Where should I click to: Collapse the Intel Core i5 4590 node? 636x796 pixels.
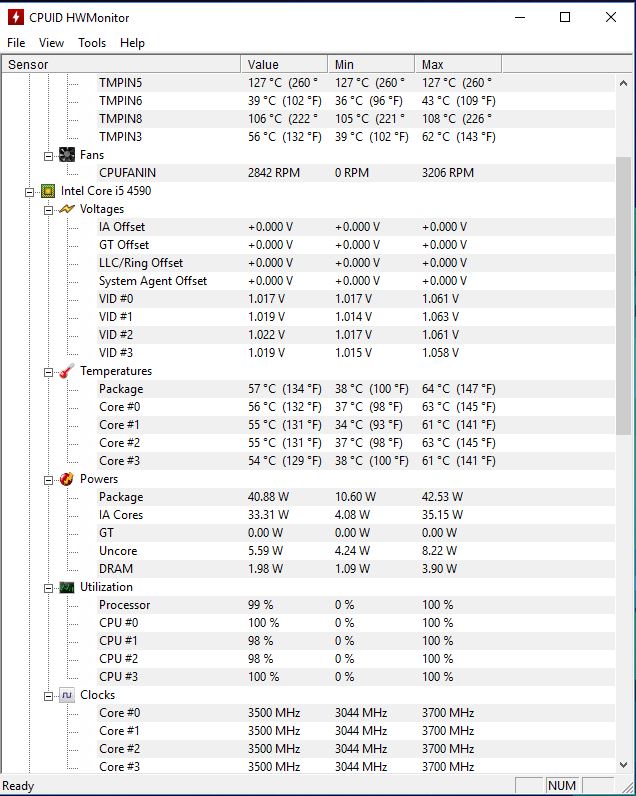pos(29,192)
